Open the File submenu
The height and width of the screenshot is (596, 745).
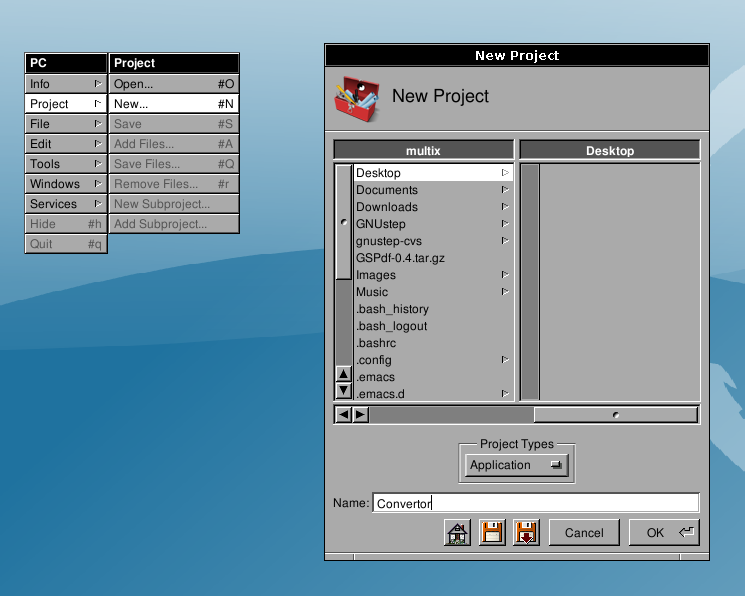66,124
